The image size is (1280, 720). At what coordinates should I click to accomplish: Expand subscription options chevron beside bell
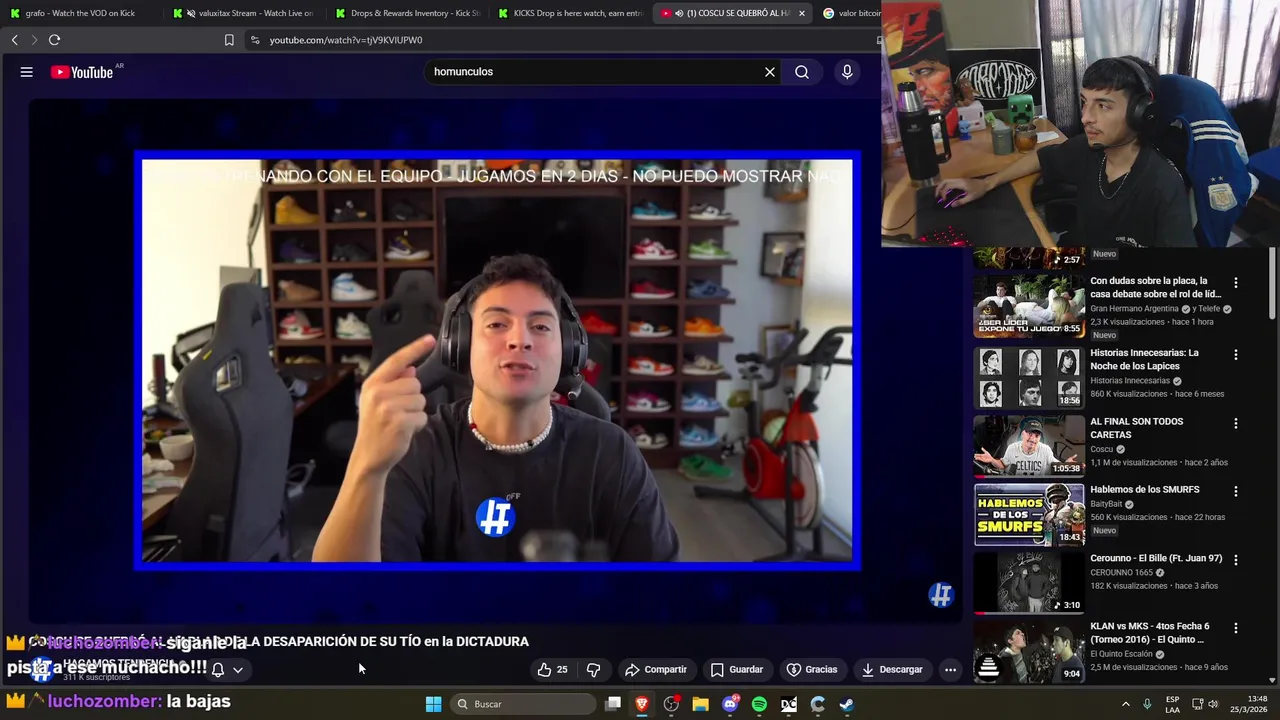[x=238, y=670]
